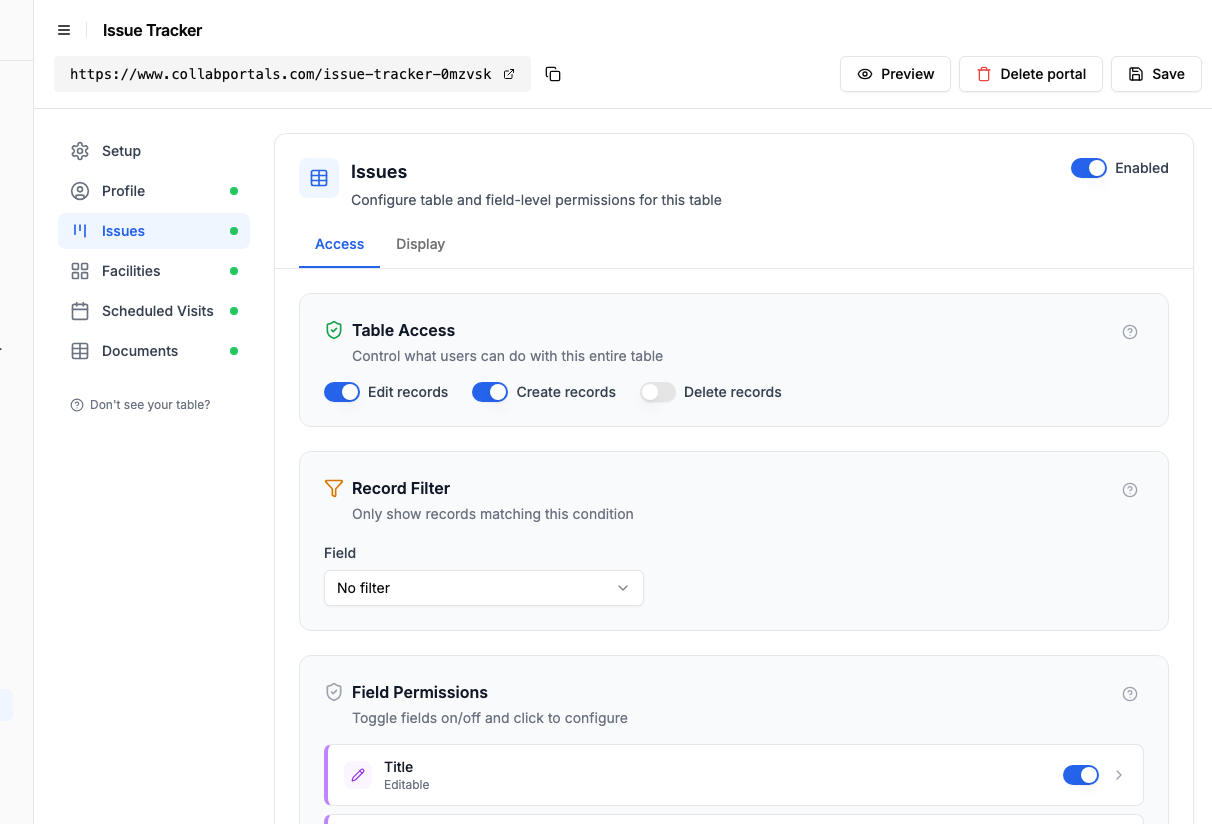Click the Table Access shield icon
Image resolution: width=1212 pixels, height=824 pixels.
coord(334,330)
